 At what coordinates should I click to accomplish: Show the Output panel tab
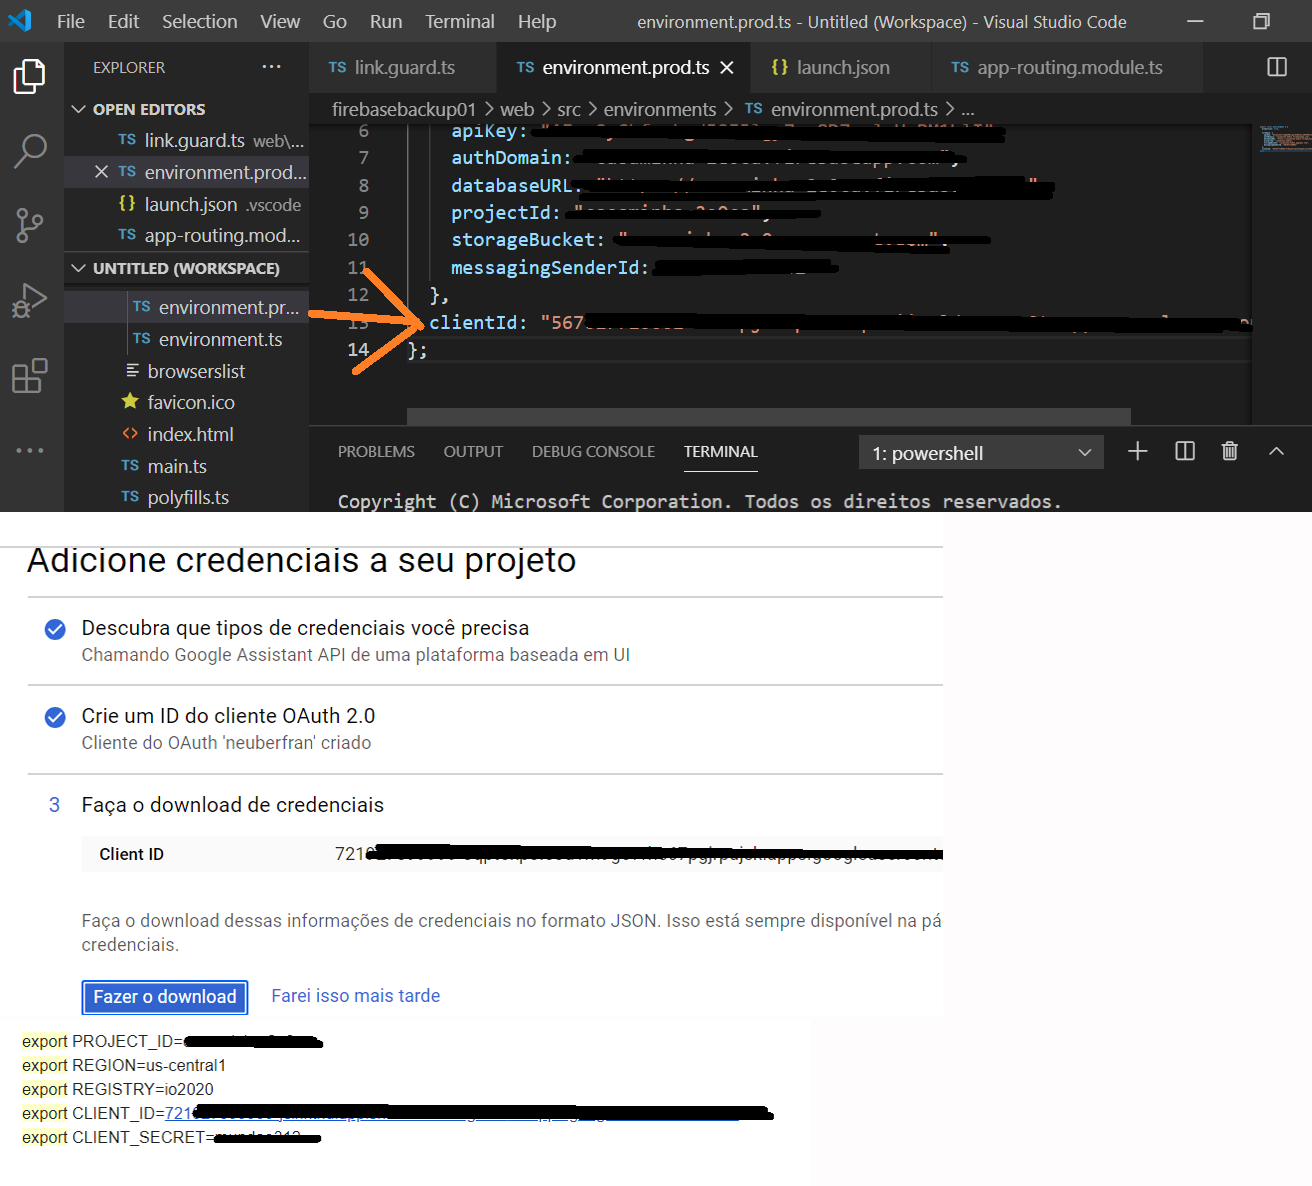coord(473,452)
